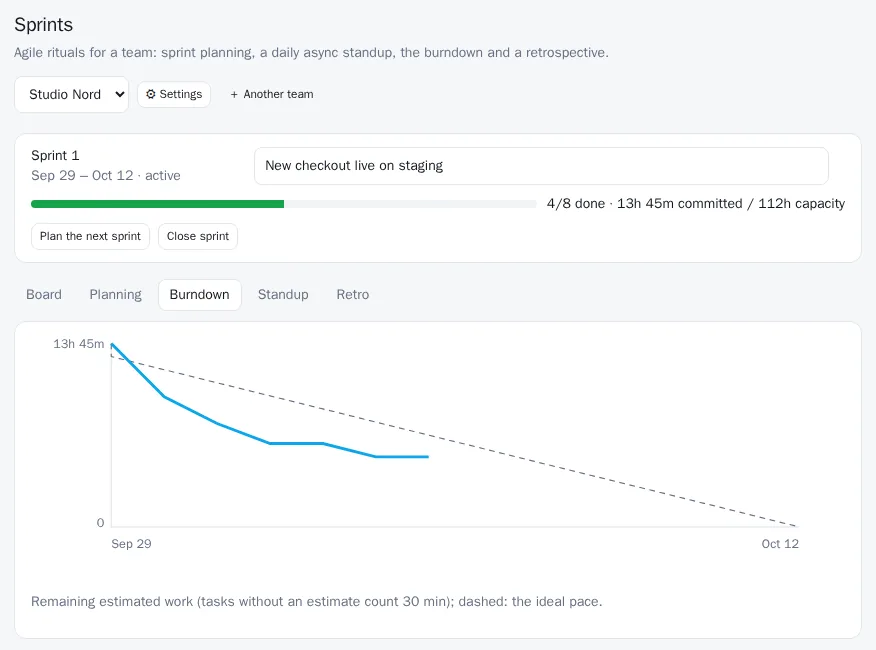Screen dimensions: 876x650
Task: Open the Planning tab
Action: point(116,295)
